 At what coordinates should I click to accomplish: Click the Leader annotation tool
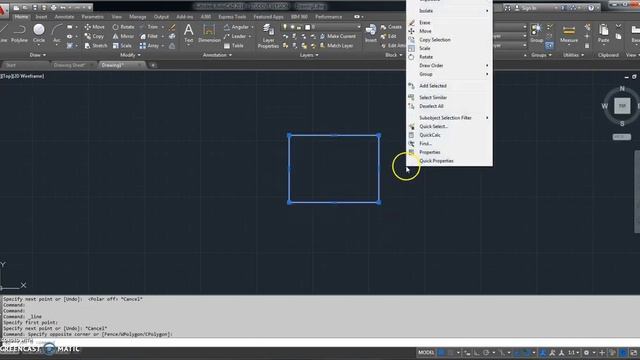pos(235,36)
